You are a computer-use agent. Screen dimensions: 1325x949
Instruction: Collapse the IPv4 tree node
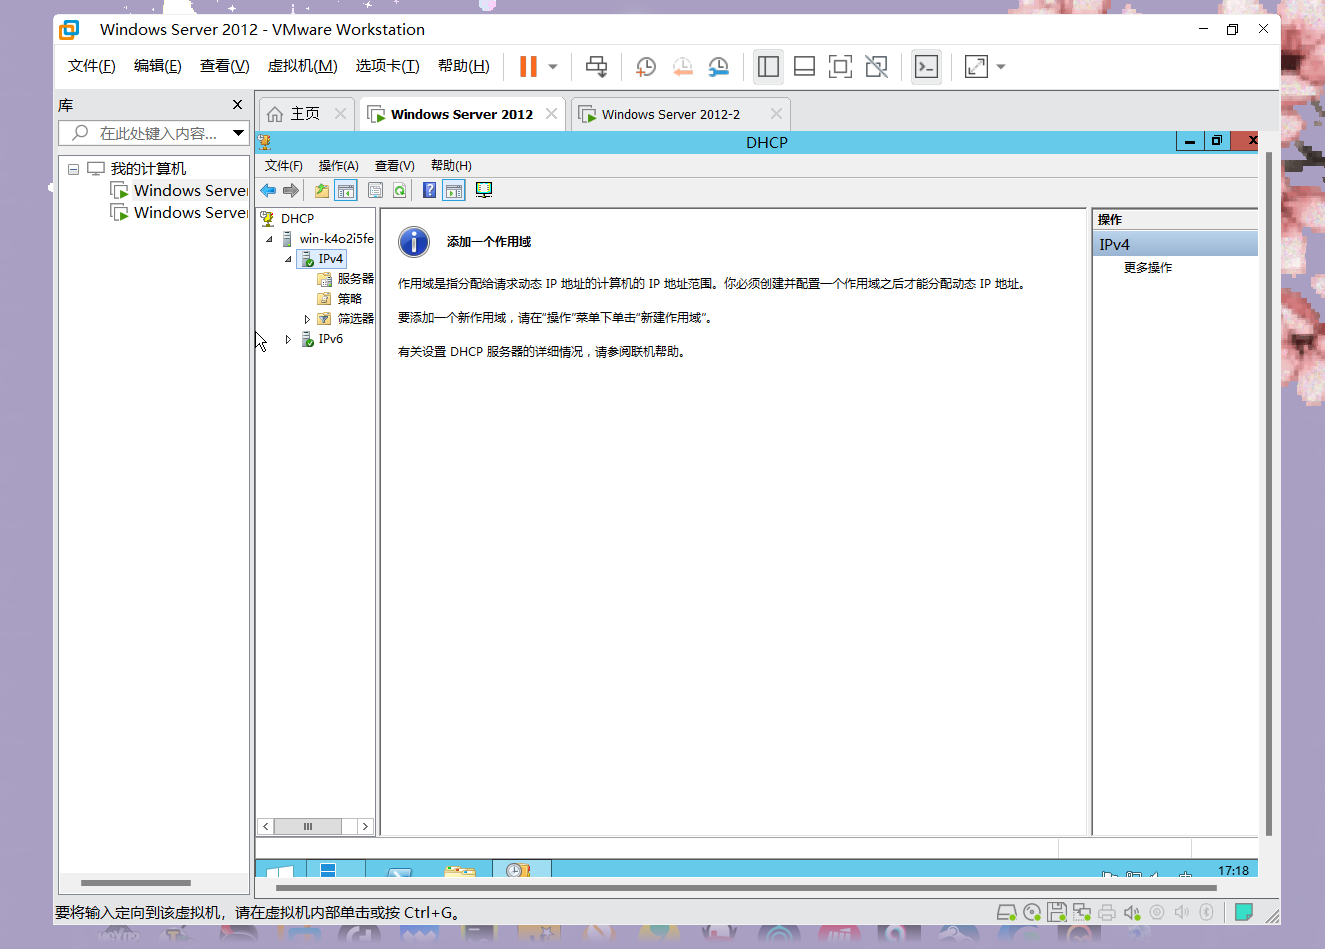288,259
